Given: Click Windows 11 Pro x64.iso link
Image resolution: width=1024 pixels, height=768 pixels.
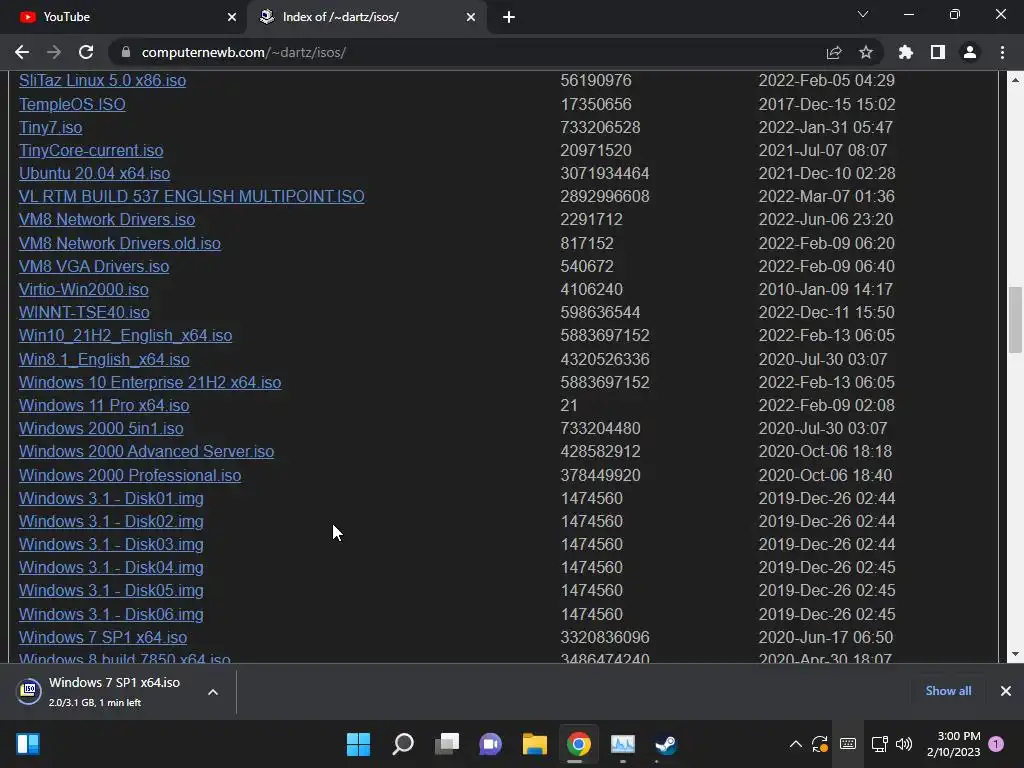Looking at the screenshot, I should click(104, 405).
